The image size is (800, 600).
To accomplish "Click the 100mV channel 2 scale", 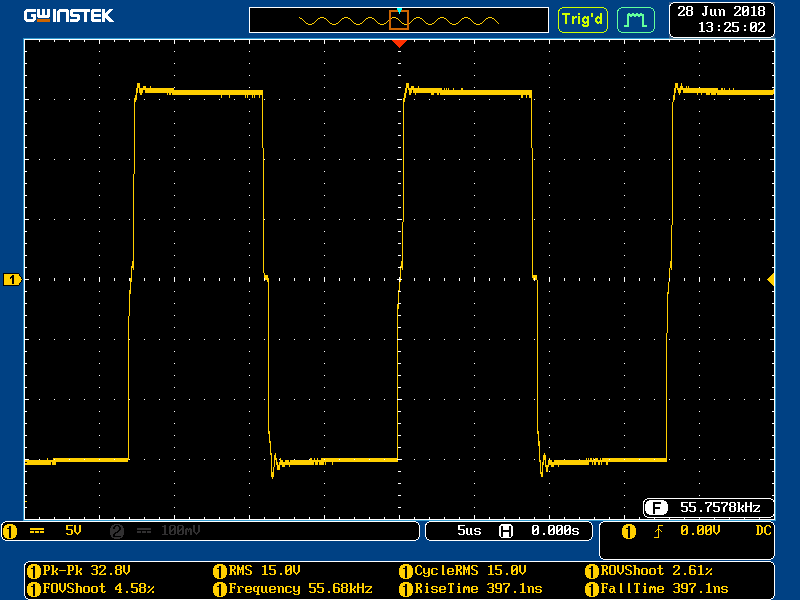I will pos(181,531).
